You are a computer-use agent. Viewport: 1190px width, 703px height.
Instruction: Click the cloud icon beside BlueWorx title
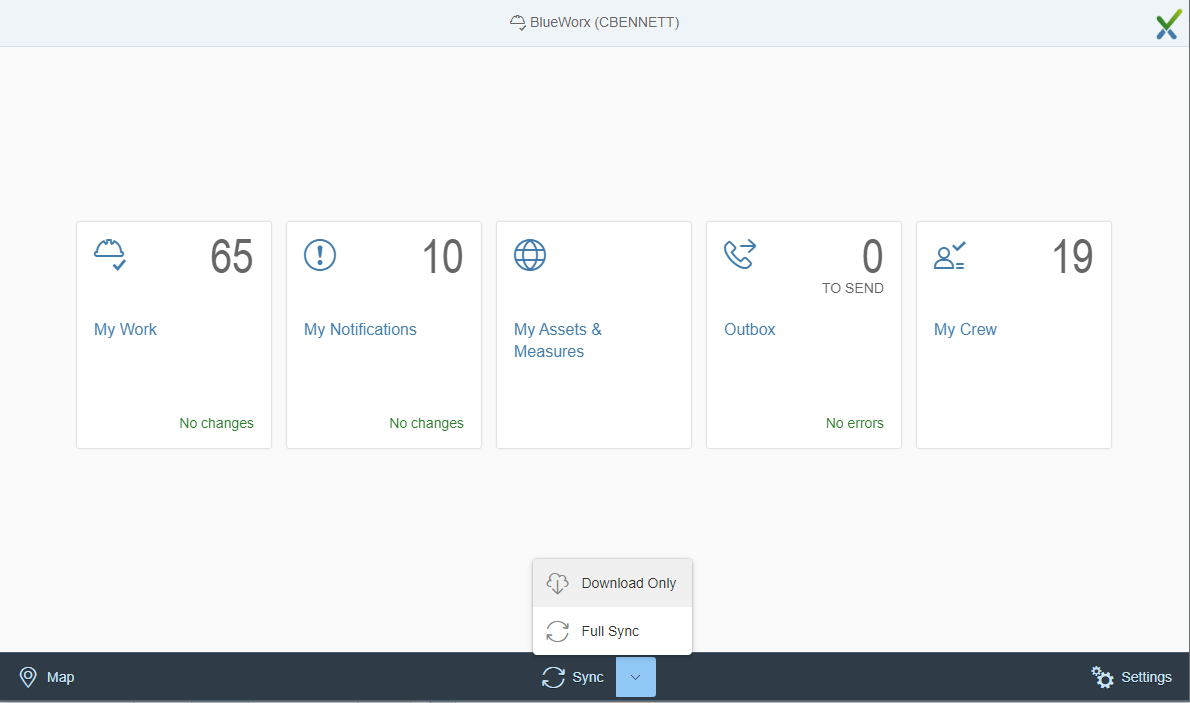pos(518,23)
